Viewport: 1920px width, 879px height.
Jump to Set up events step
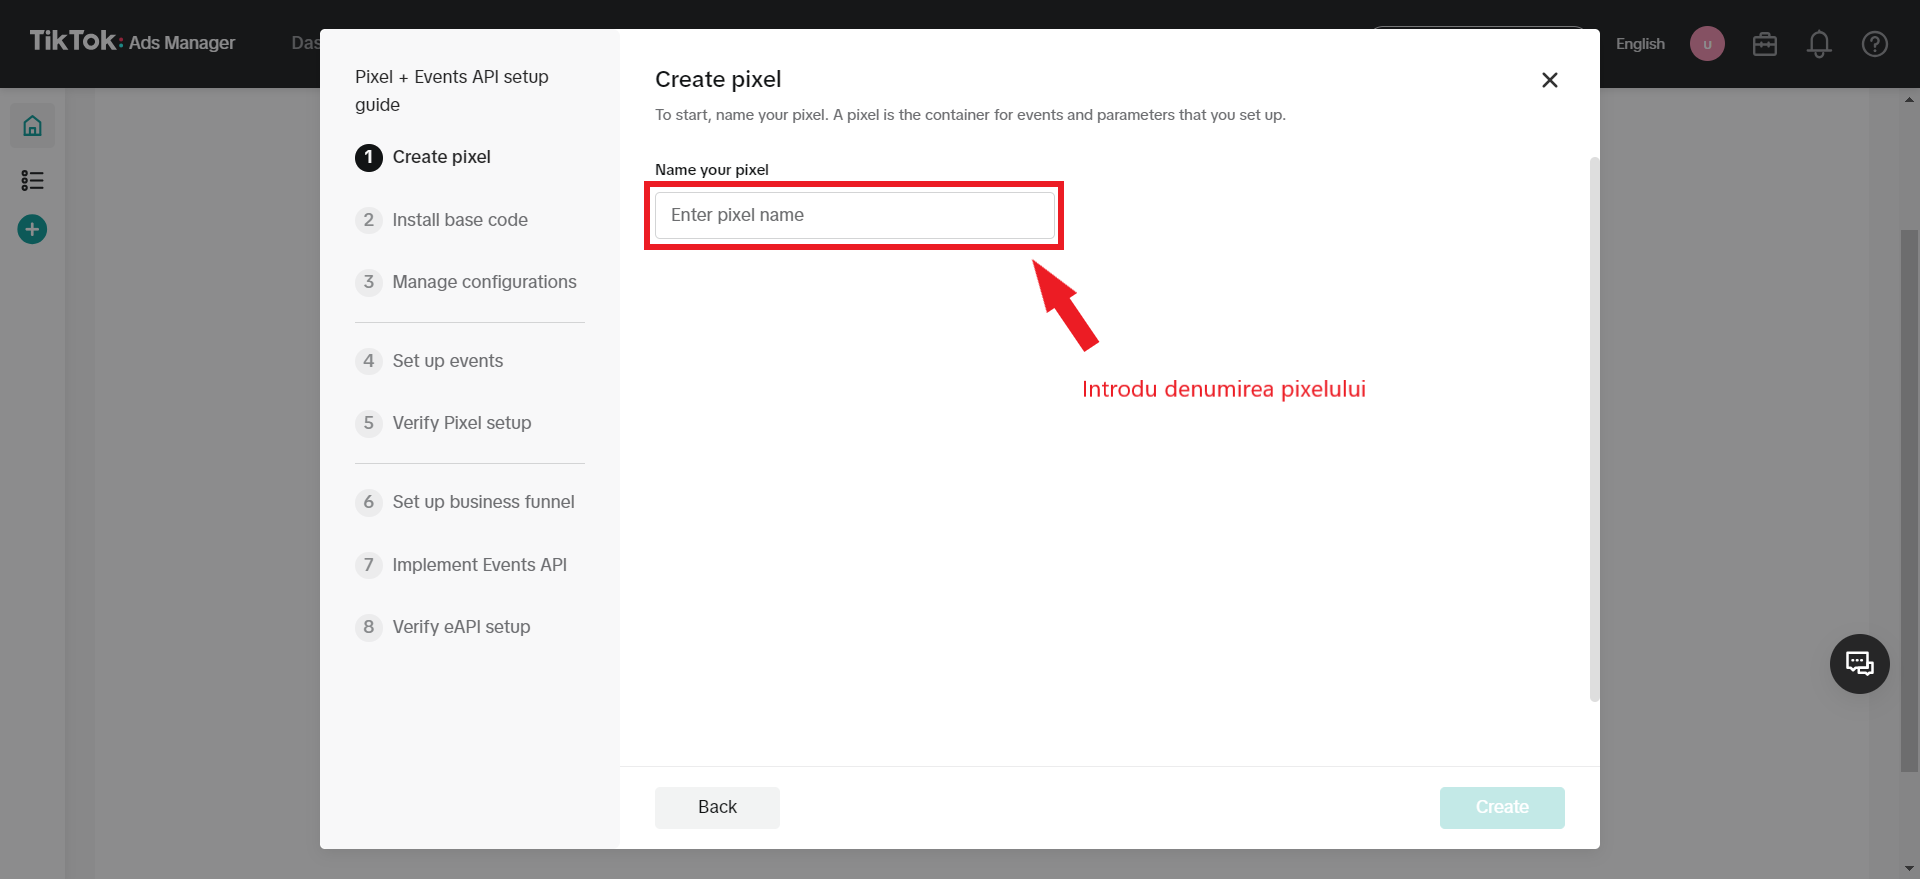tap(447, 361)
